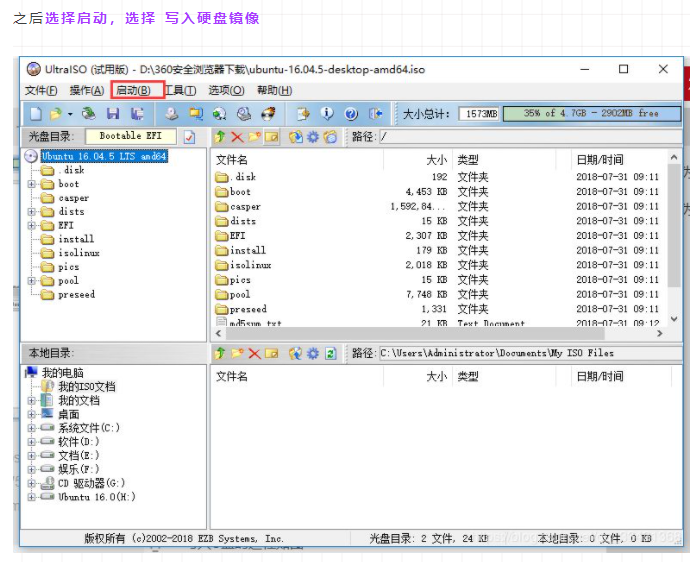Click the Make CD/DVD image icon
697x562 pixels.
[x=172, y=114]
